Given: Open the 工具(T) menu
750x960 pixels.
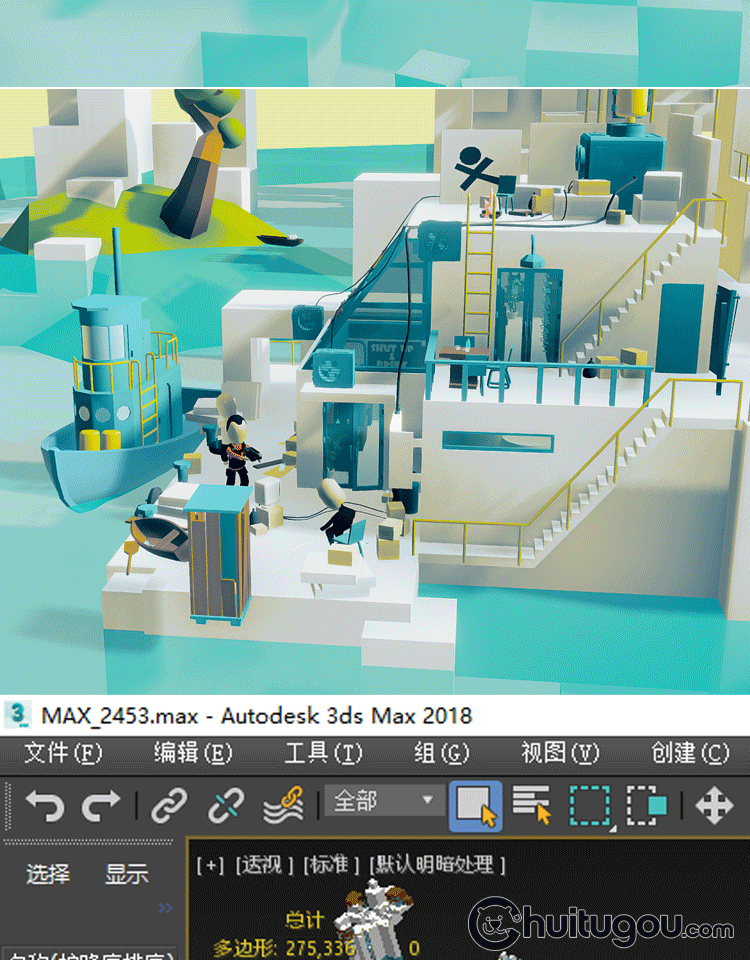Looking at the screenshot, I should pyautogui.click(x=323, y=753).
